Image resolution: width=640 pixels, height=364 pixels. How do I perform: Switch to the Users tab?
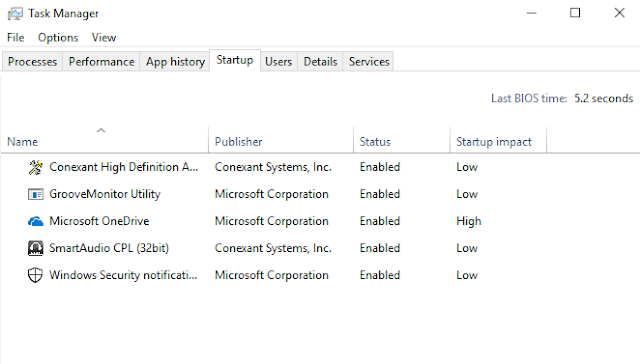point(278,62)
